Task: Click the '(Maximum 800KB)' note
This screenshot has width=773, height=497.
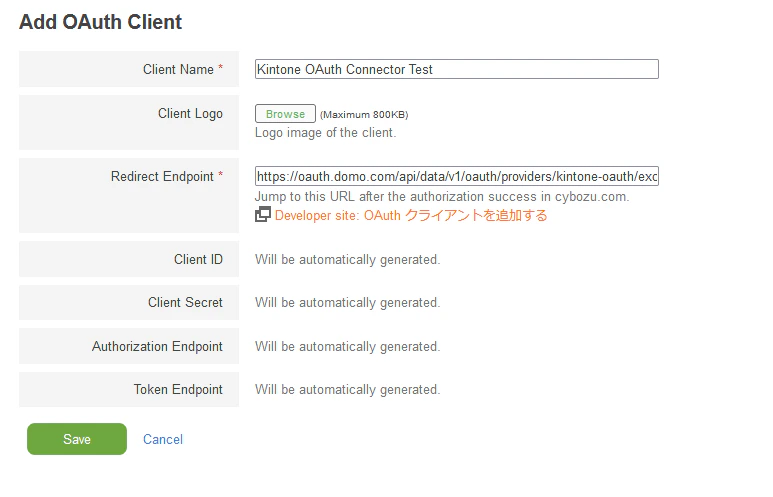Action: click(x=364, y=114)
